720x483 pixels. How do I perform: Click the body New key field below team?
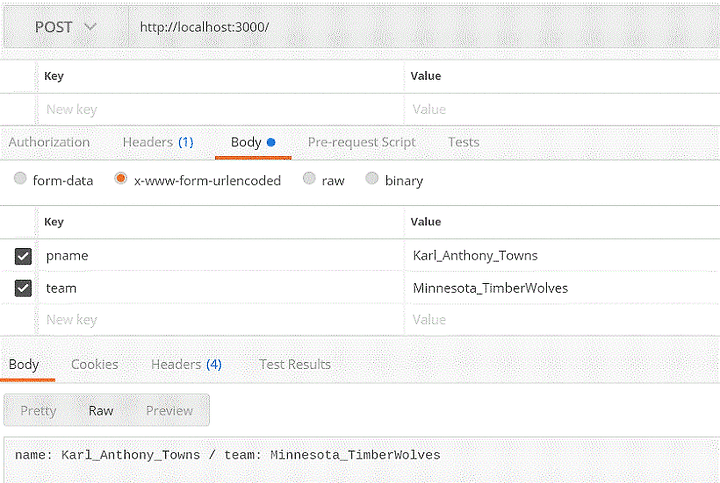(220, 320)
